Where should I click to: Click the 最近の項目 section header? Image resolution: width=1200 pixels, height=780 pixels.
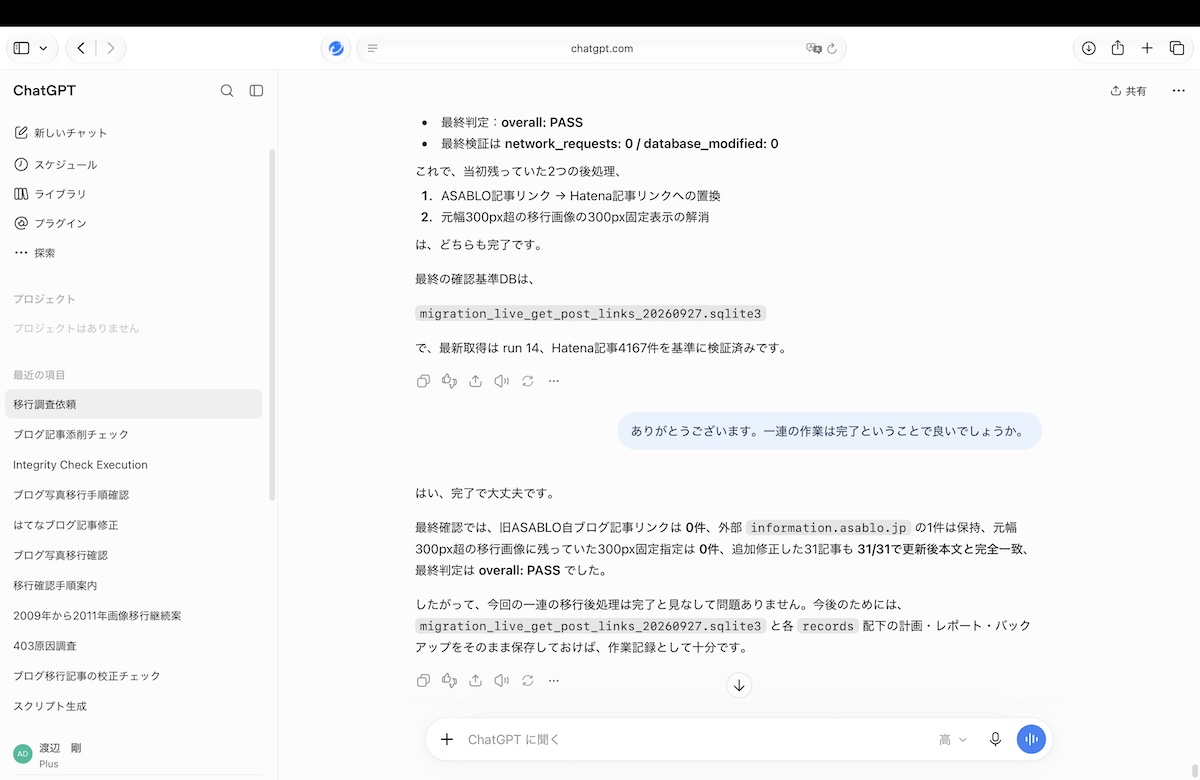(39, 375)
